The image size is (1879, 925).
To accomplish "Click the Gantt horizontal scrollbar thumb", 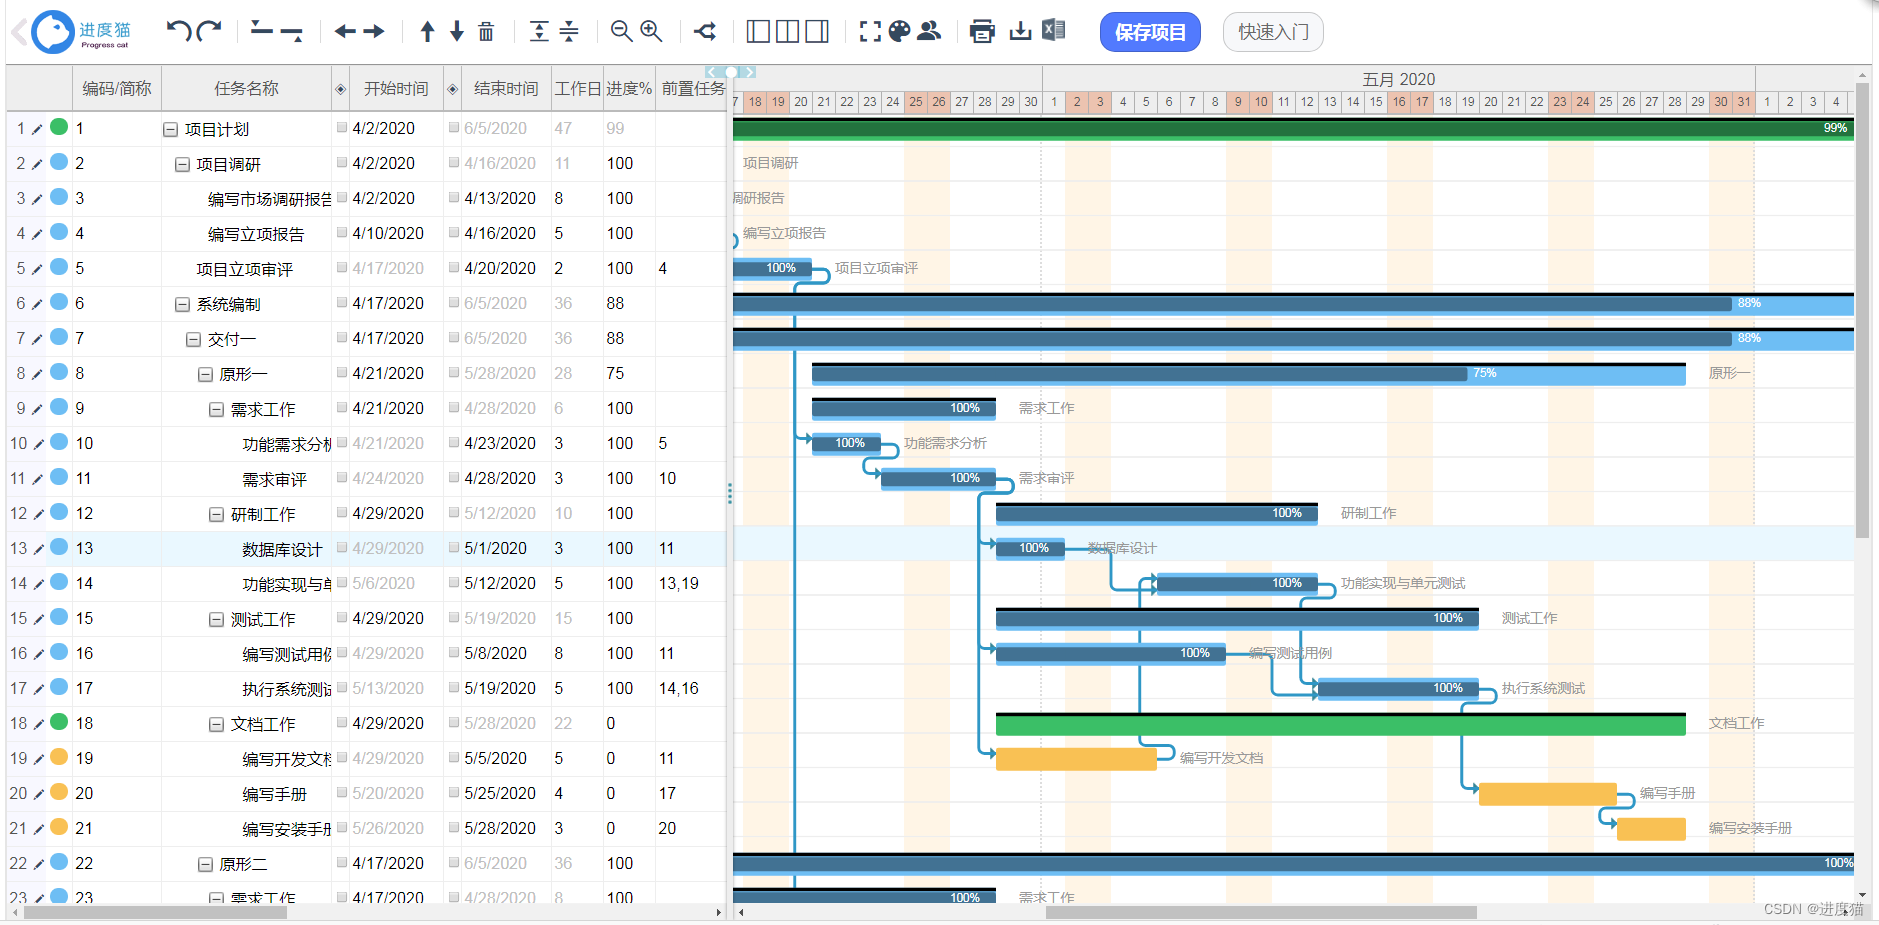I will tap(1260, 912).
